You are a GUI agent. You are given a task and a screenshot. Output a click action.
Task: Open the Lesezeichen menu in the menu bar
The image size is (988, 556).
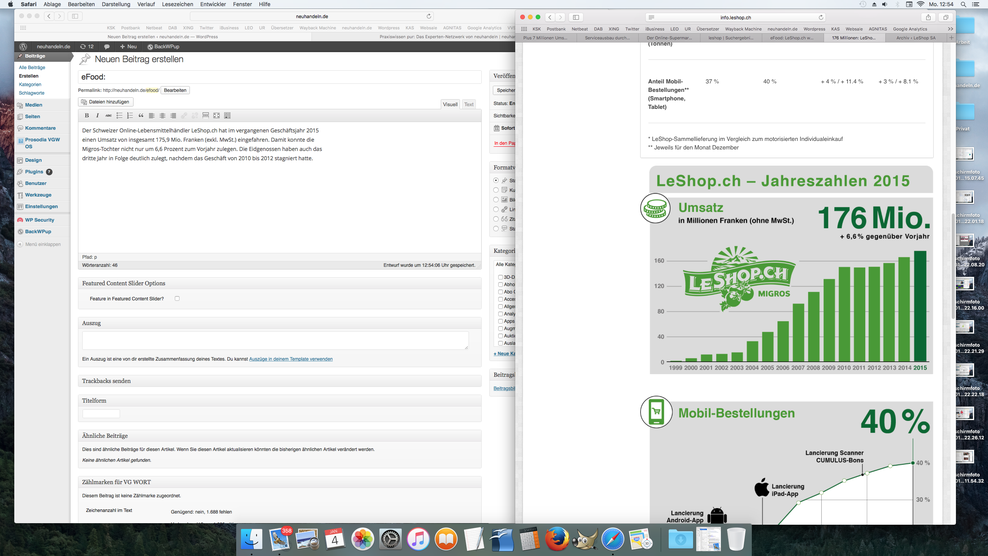click(177, 4)
